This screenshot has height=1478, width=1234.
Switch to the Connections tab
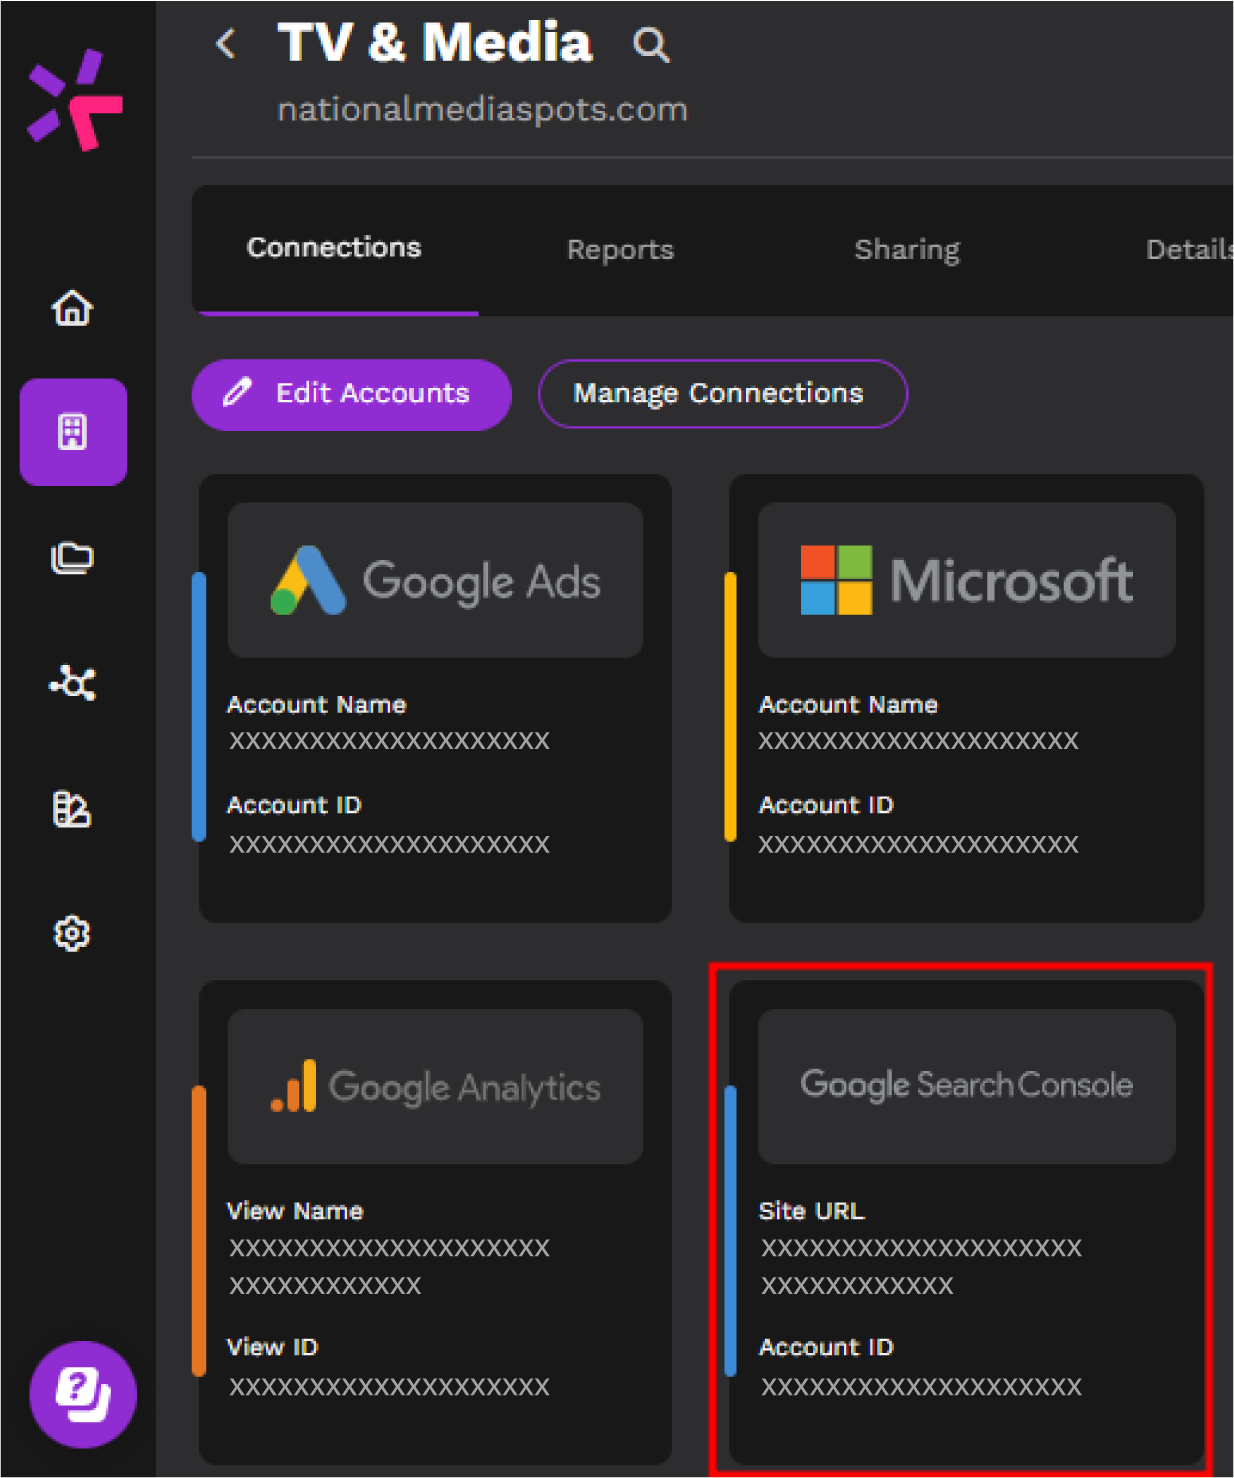(334, 248)
